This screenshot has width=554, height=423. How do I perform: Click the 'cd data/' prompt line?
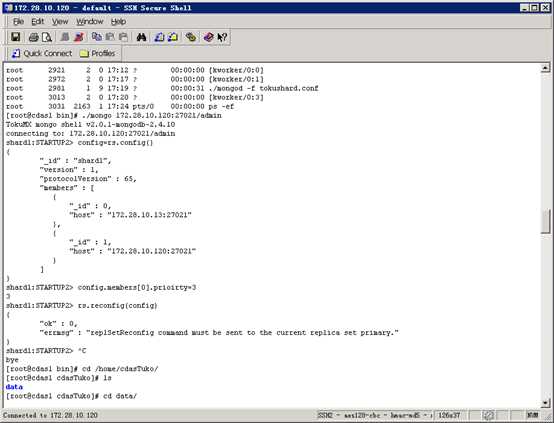tap(71, 396)
